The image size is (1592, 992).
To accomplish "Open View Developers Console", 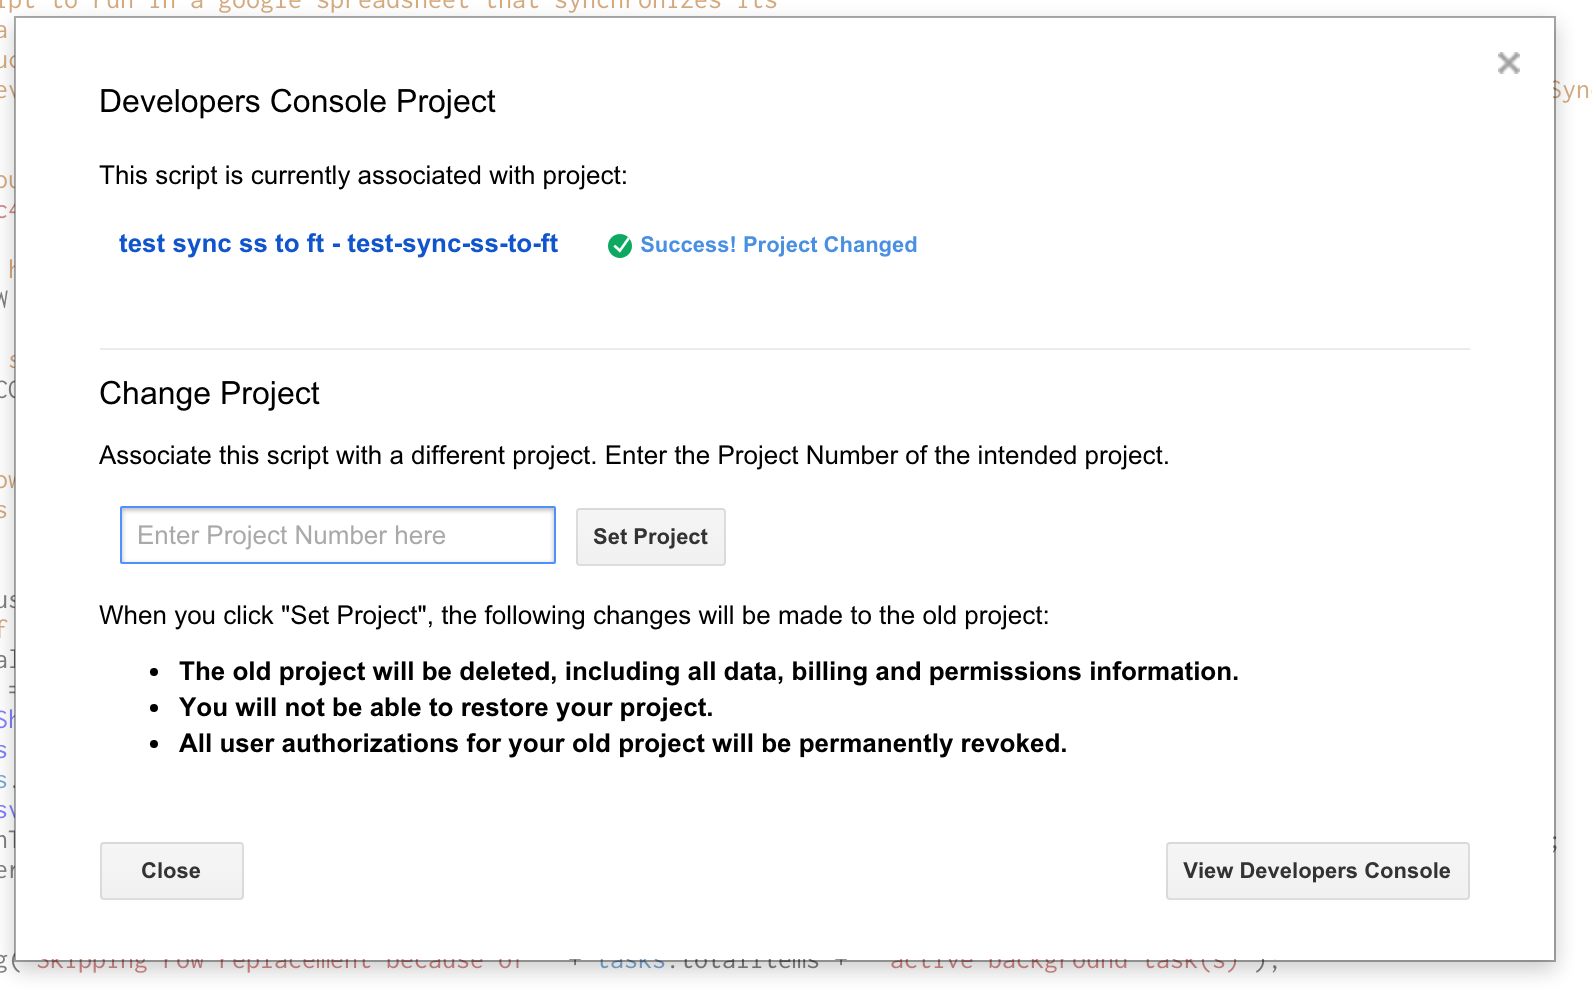I will click(1316, 870).
